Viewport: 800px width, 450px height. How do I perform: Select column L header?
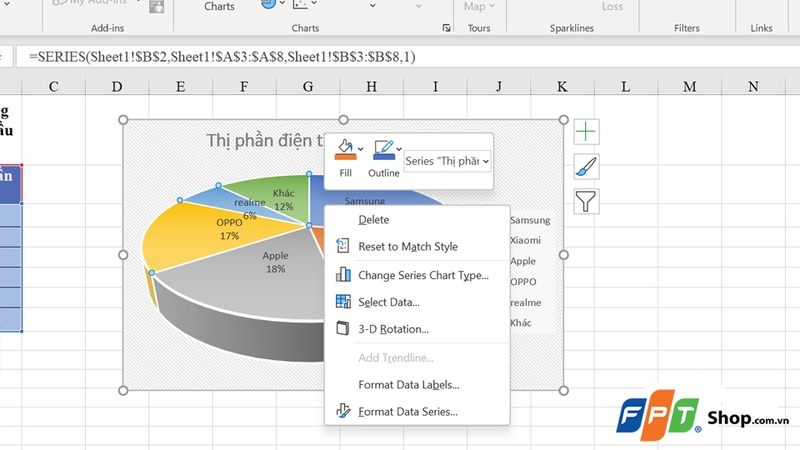(x=626, y=86)
